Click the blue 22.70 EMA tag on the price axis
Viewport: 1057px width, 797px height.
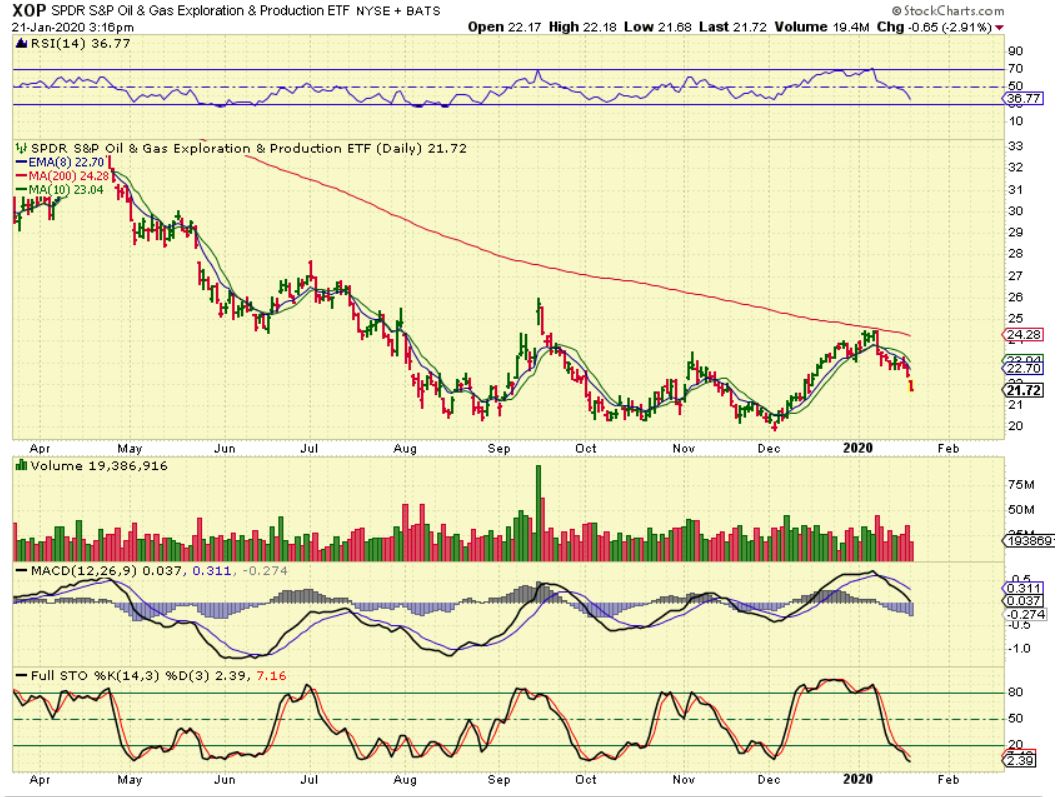[1023, 368]
